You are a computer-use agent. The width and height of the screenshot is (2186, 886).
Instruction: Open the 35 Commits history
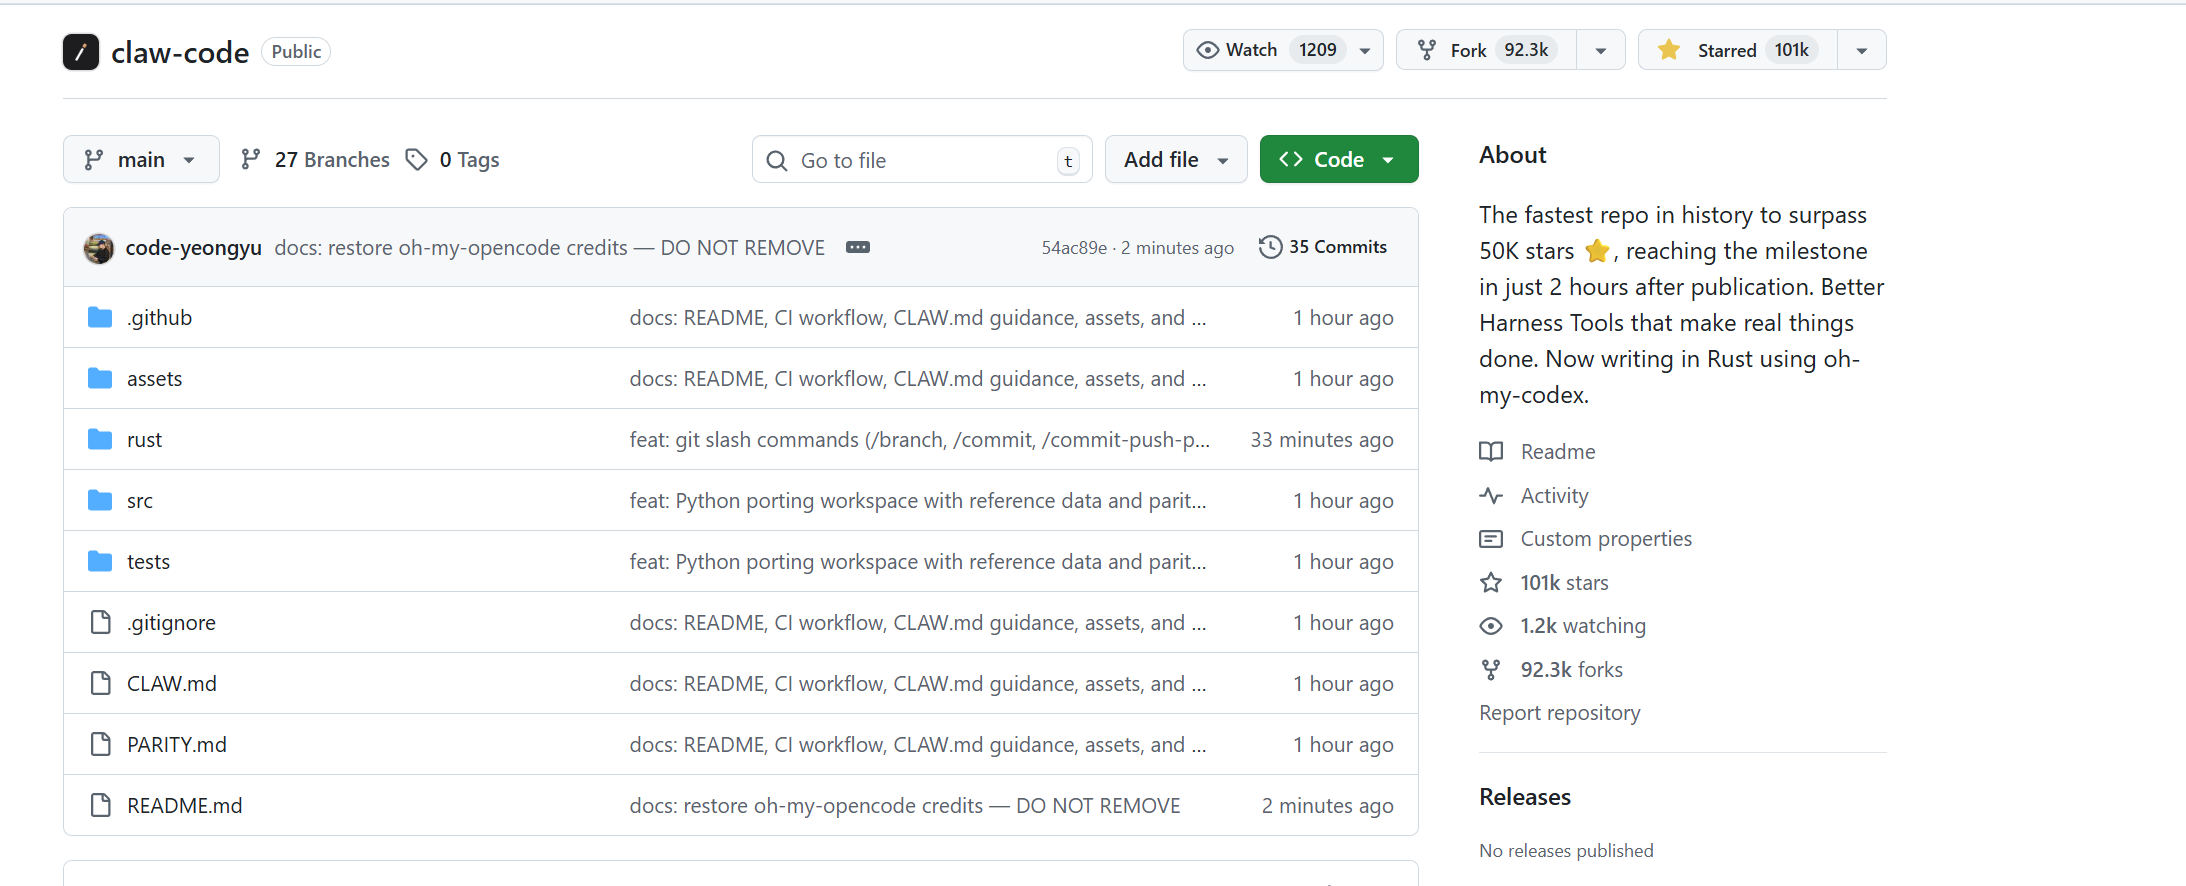tap(1323, 247)
